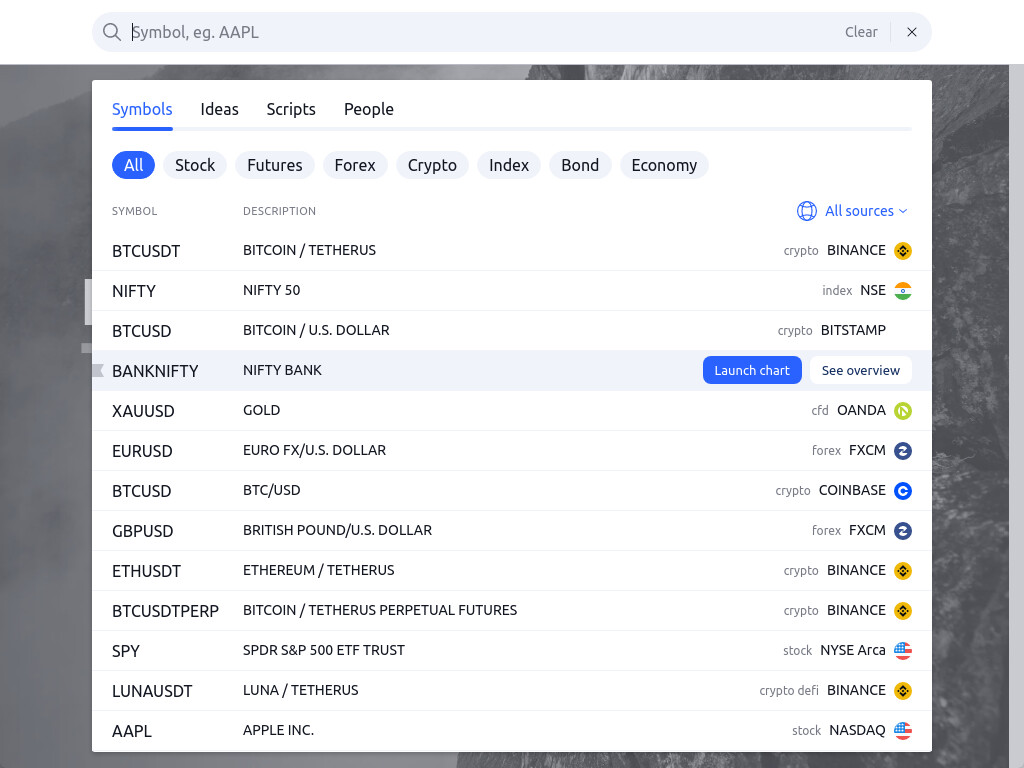Click the NYSE Arca exchange label
The height and width of the screenshot is (768, 1024).
tap(853, 650)
